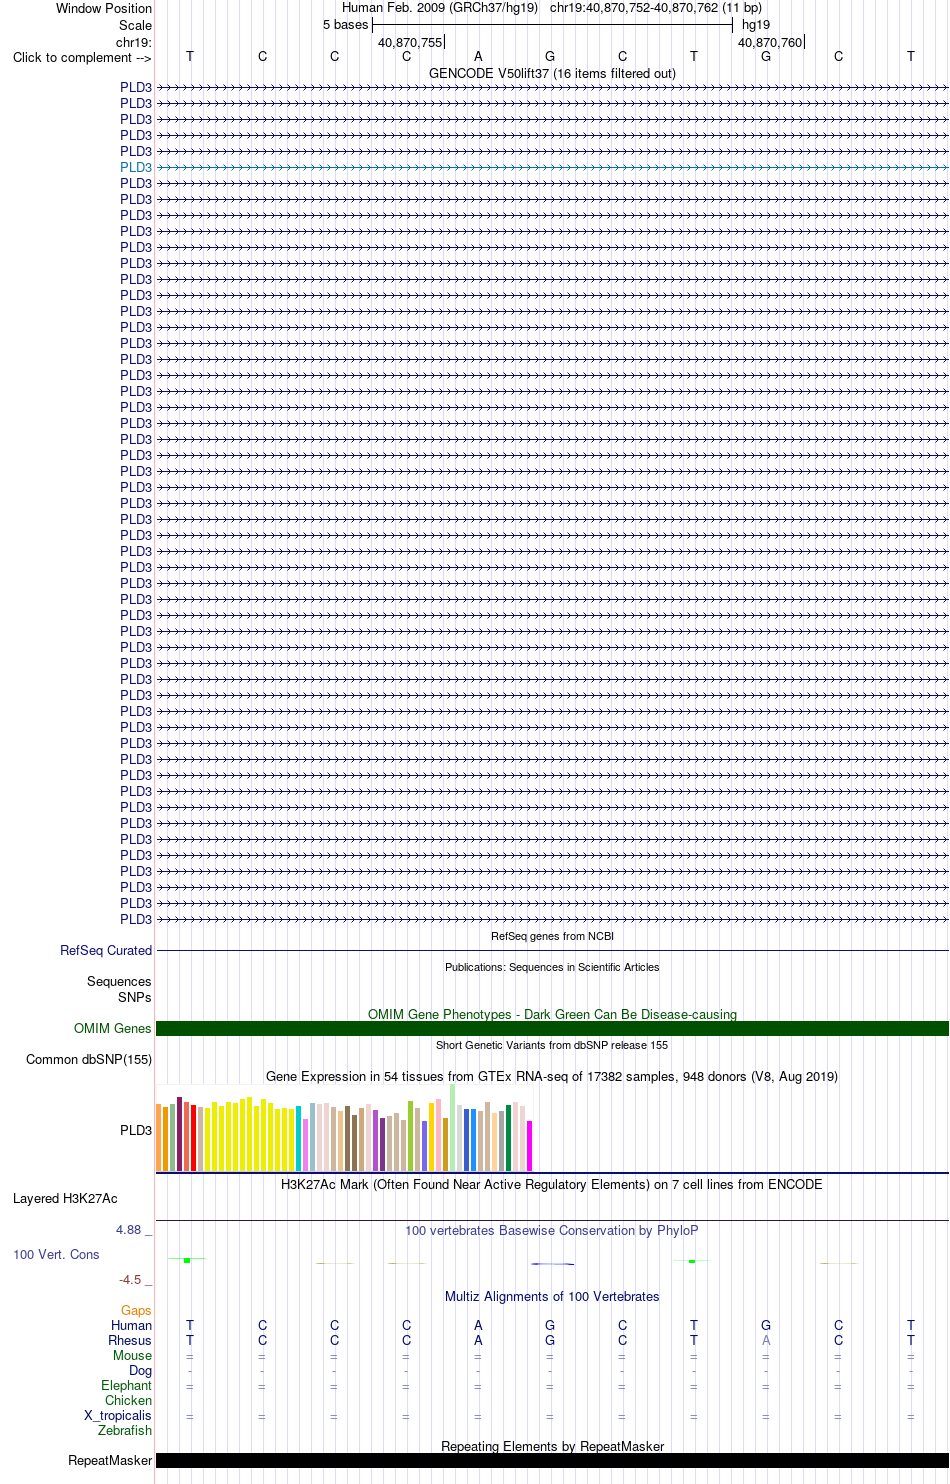Select the chr19: ruler label
The height and width of the screenshot is (1484, 950).
pyautogui.click(x=134, y=42)
